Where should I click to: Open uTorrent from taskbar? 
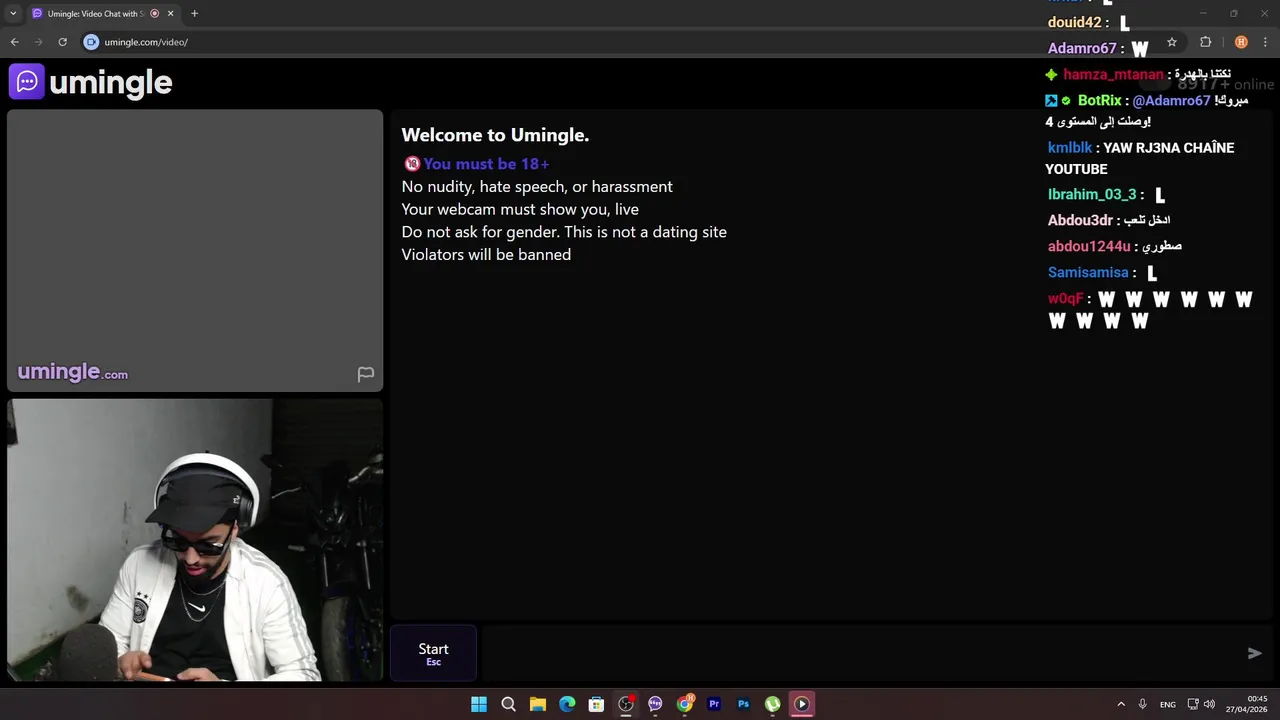click(x=772, y=704)
